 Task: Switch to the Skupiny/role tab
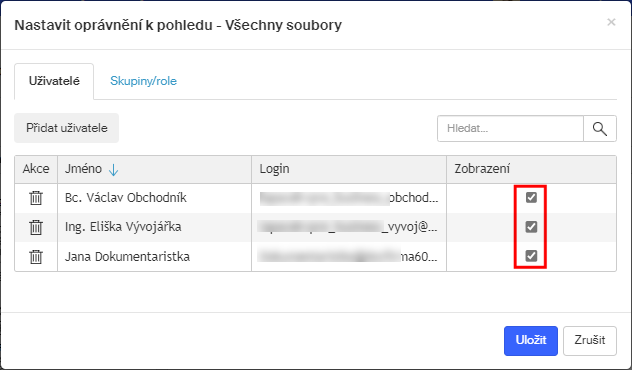tap(143, 81)
